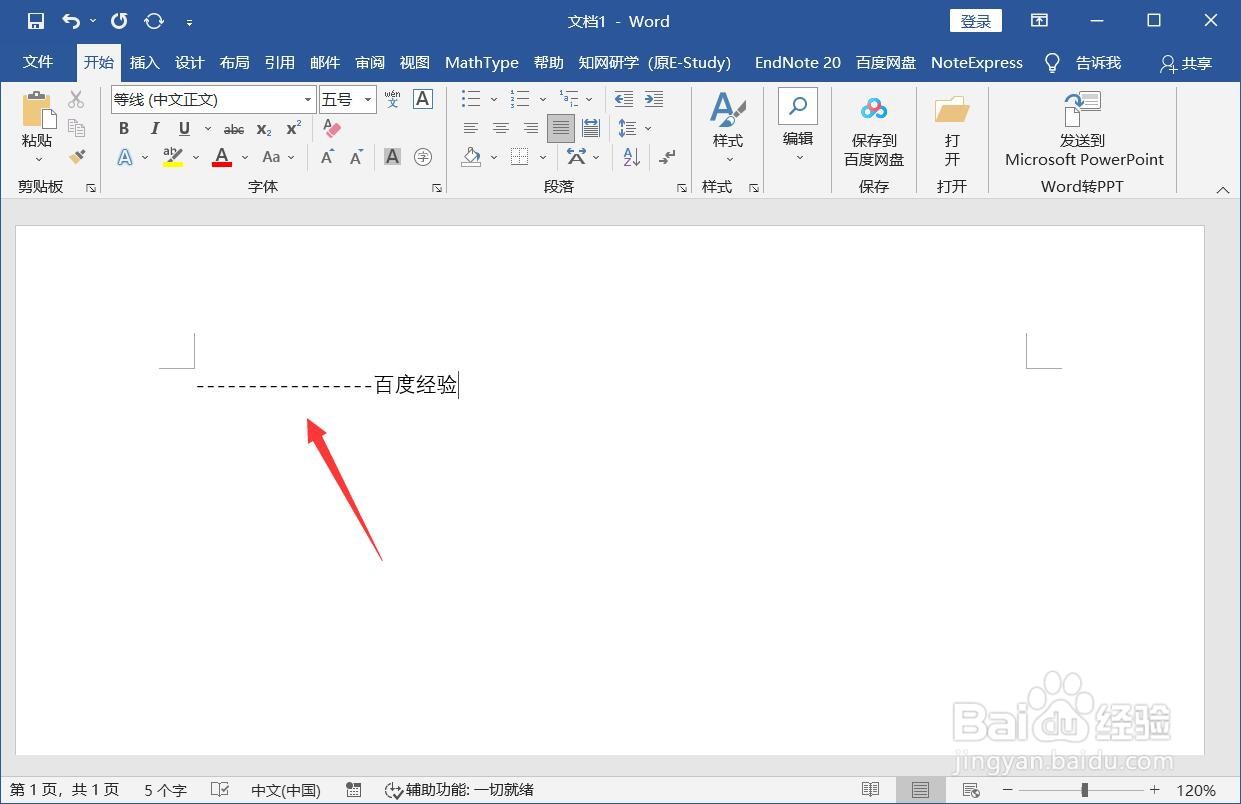Decrease font size with Shrink Font
The image size is (1241, 804).
tap(357, 157)
